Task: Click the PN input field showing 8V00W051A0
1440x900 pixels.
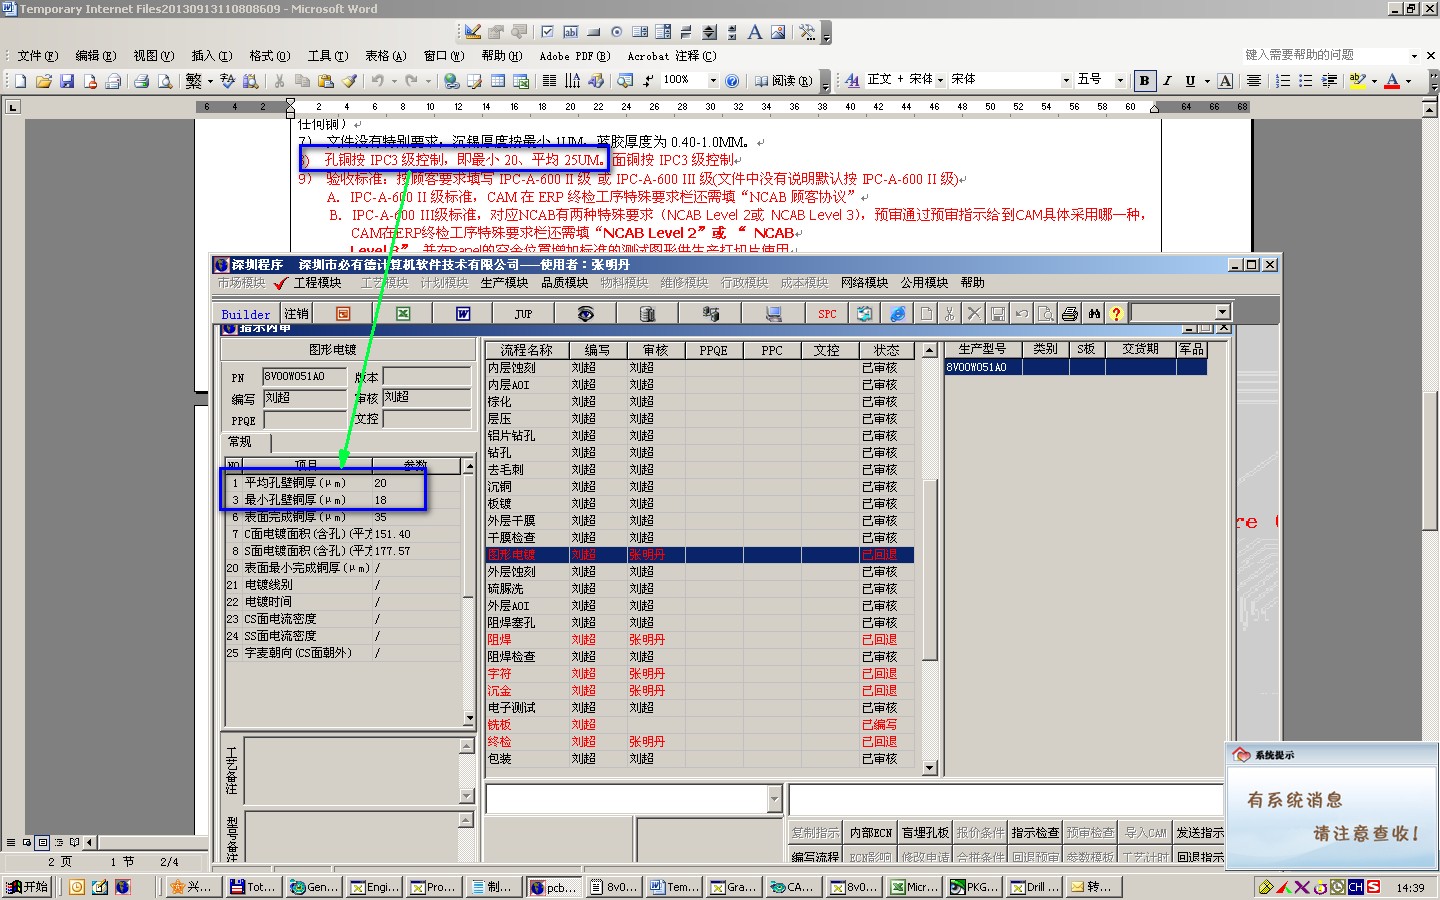Action: point(304,377)
